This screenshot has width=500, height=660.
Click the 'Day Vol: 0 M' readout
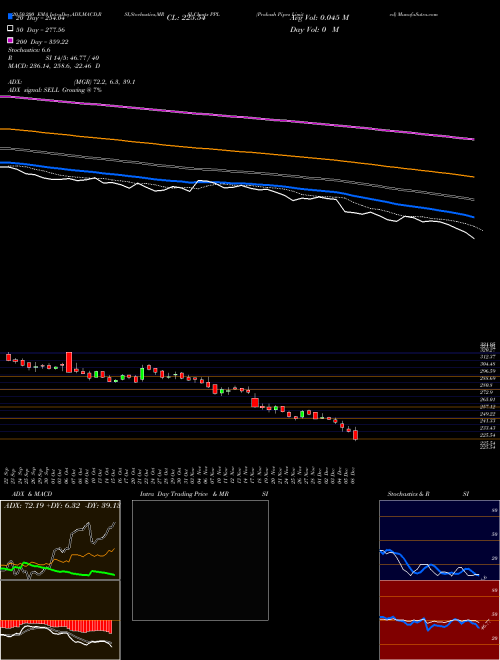[x=314, y=30]
